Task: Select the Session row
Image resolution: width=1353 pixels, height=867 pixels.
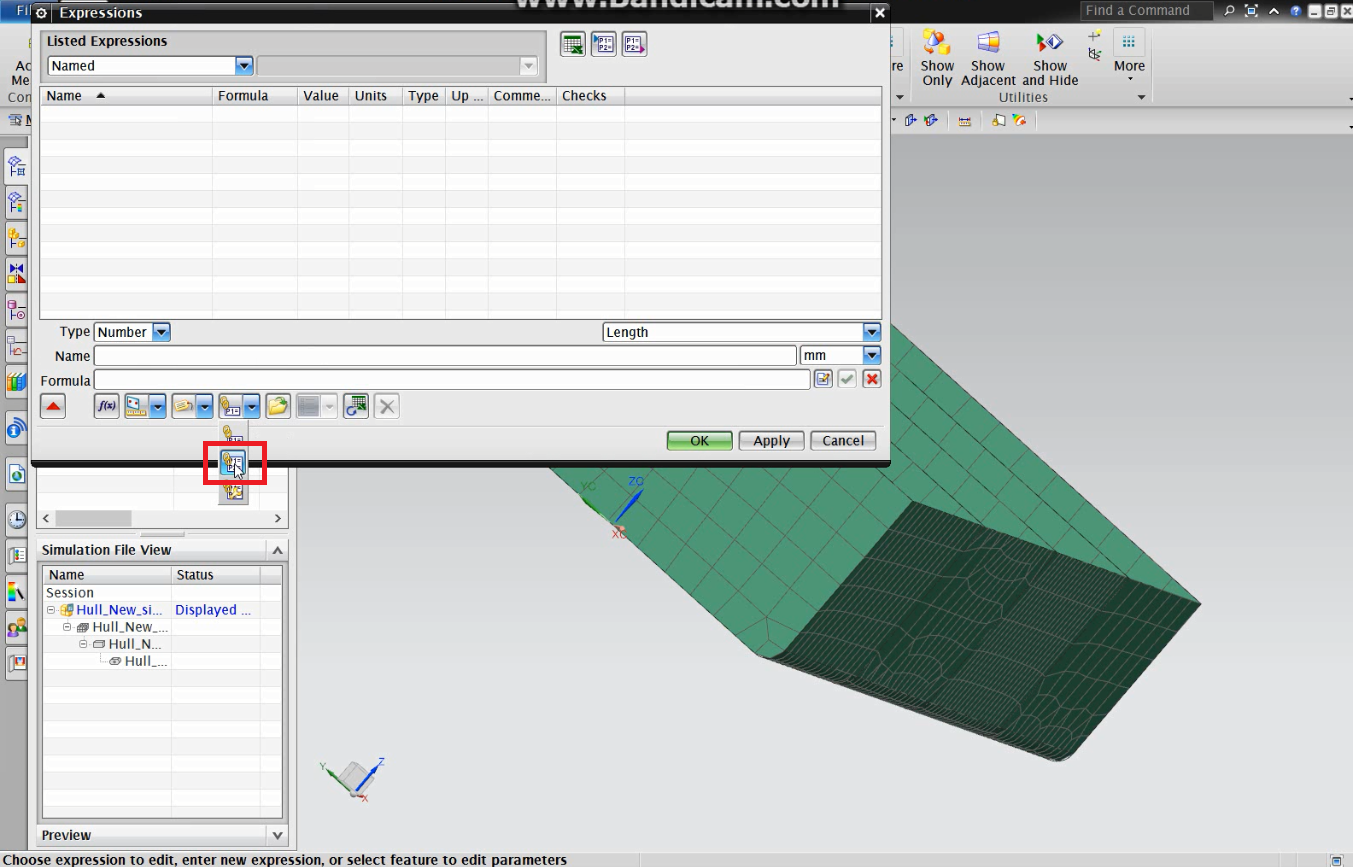Action: pyautogui.click(x=161, y=593)
